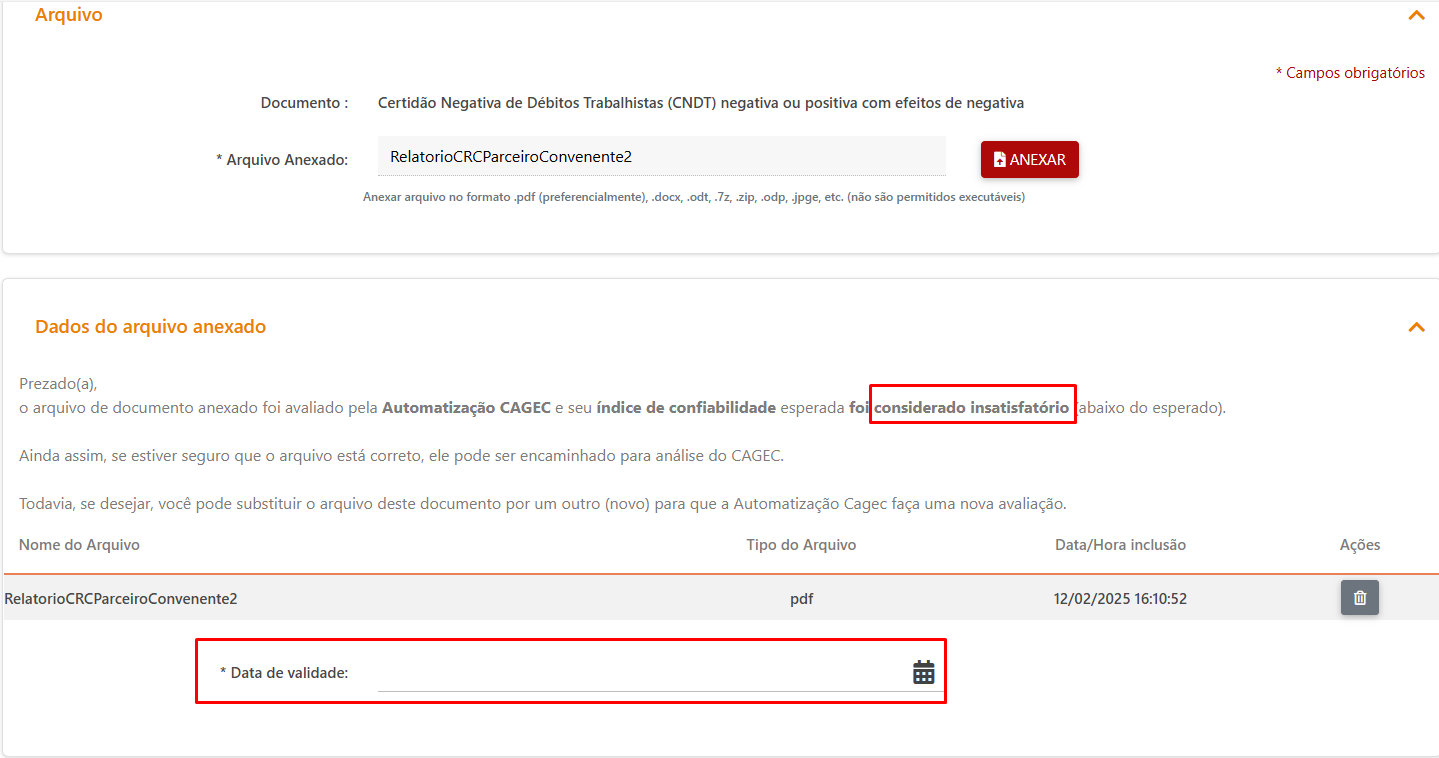Image resolution: width=1439 pixels, height=758 pixels.
Task: Click the Arquivo section title
Action: click(x=68, y=16)
